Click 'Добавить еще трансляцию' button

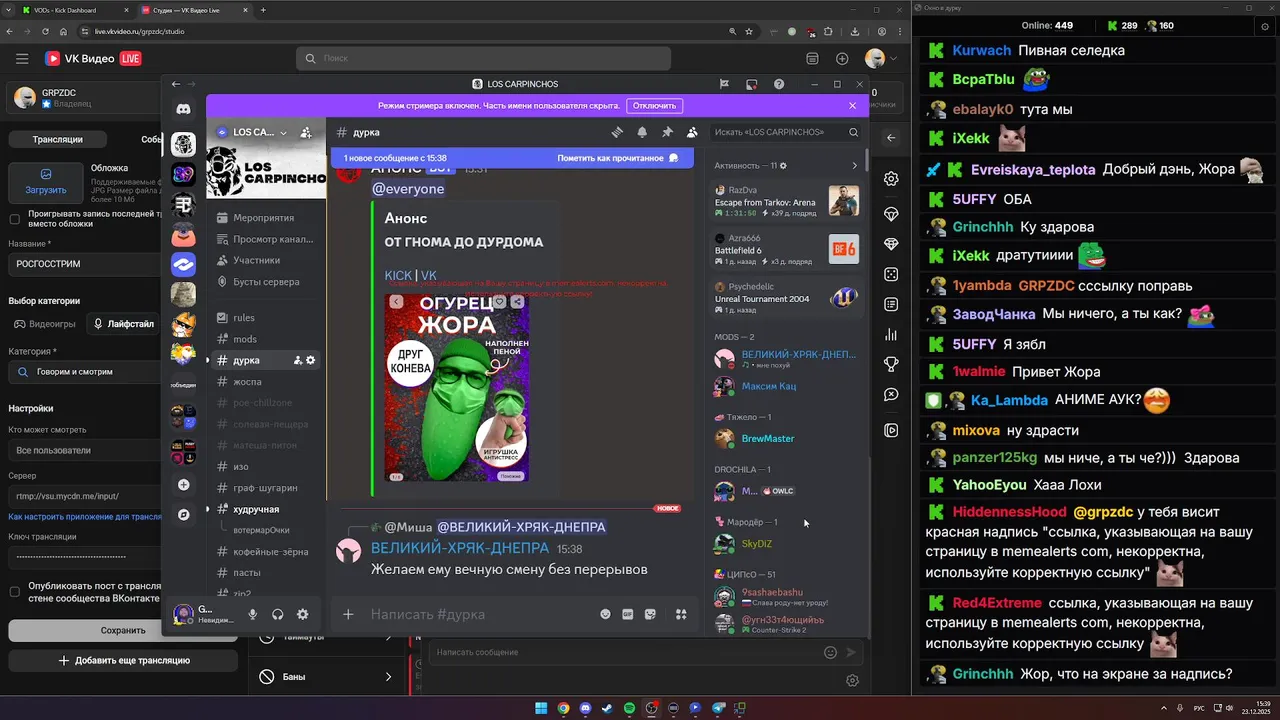(123, 660)
